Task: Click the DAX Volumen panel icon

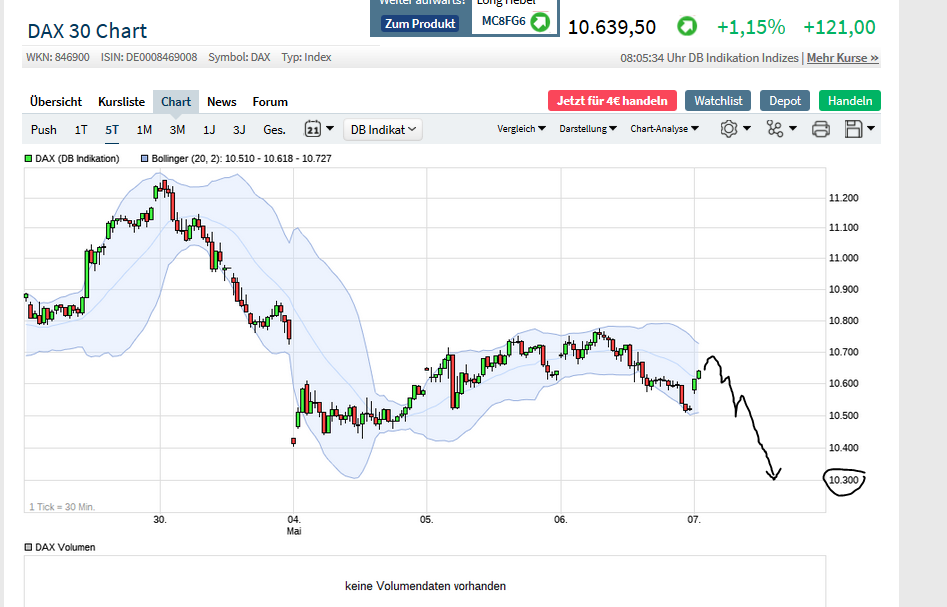Action: coord(27,546)
